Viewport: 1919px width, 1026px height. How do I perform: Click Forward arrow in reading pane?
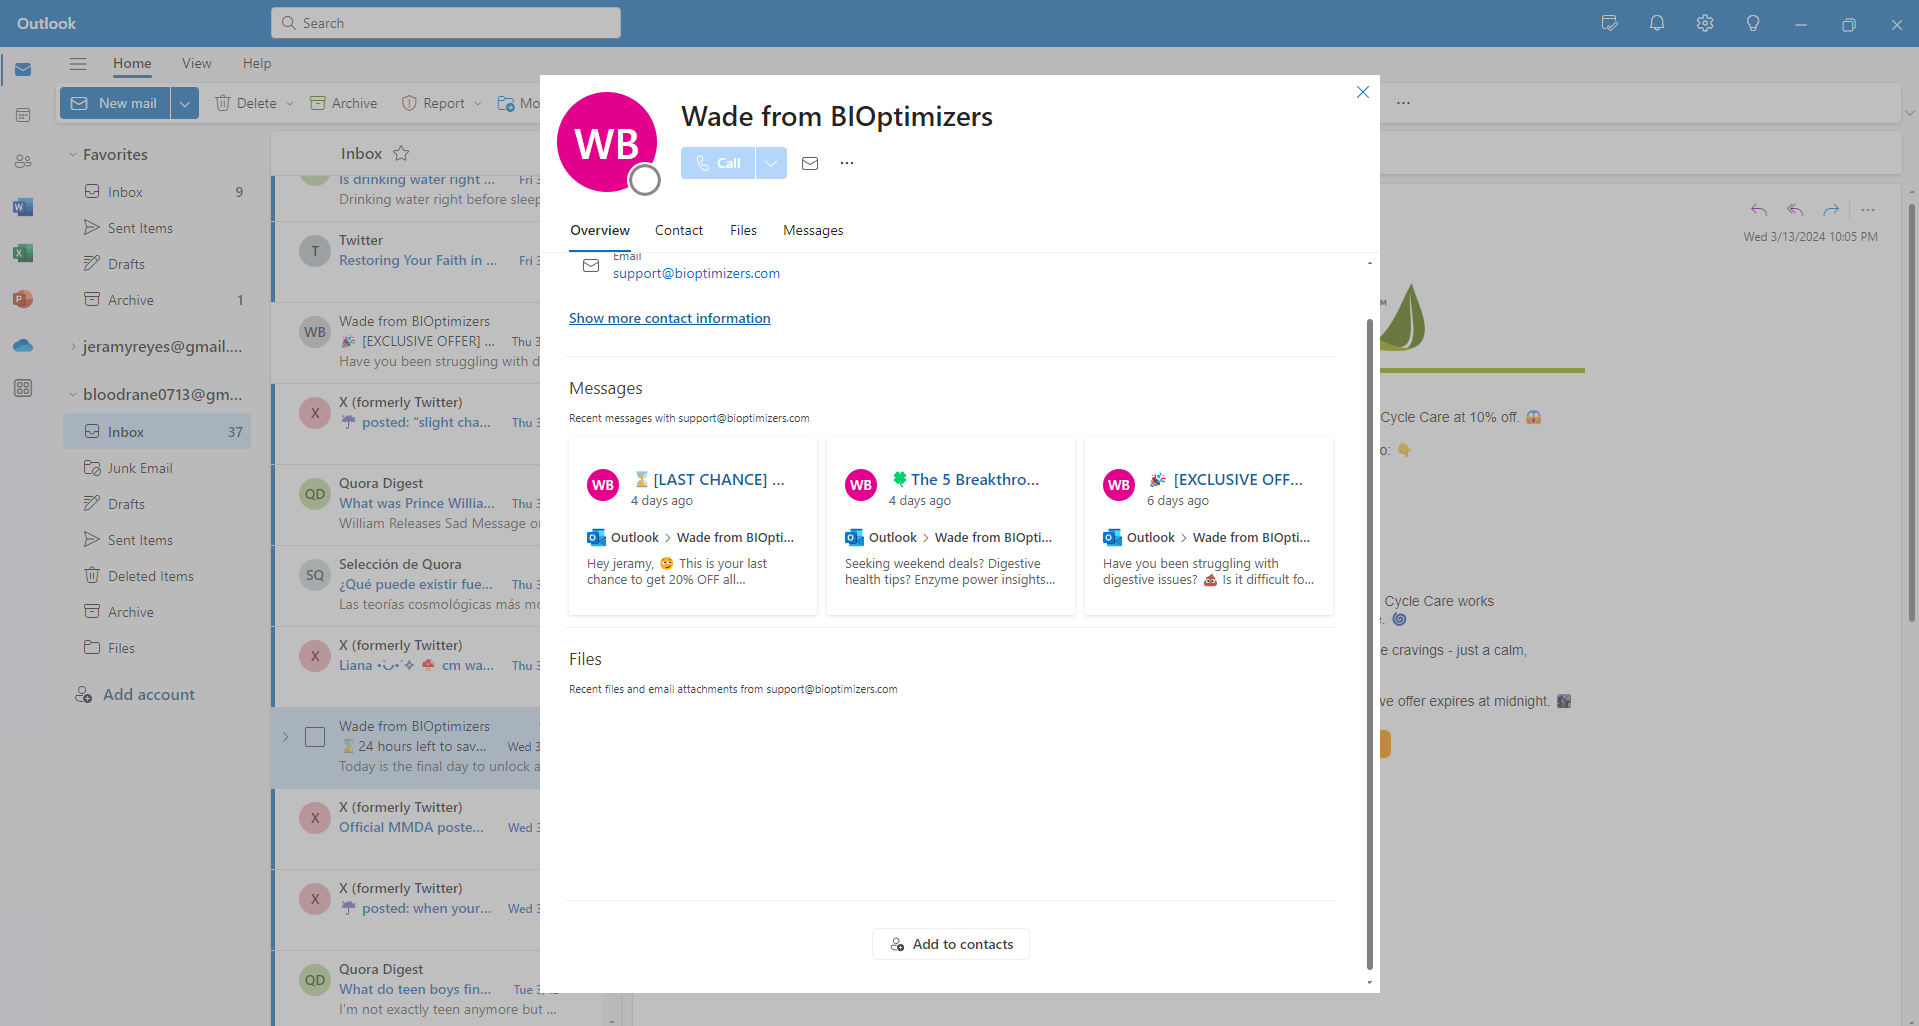point(1831,210)
